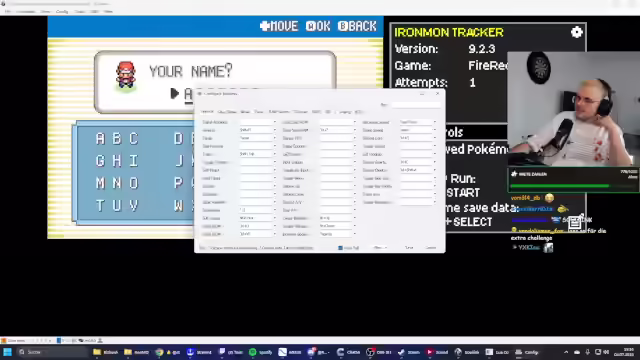Click the Frame Counter hotkey field

(x=335, y=146)
